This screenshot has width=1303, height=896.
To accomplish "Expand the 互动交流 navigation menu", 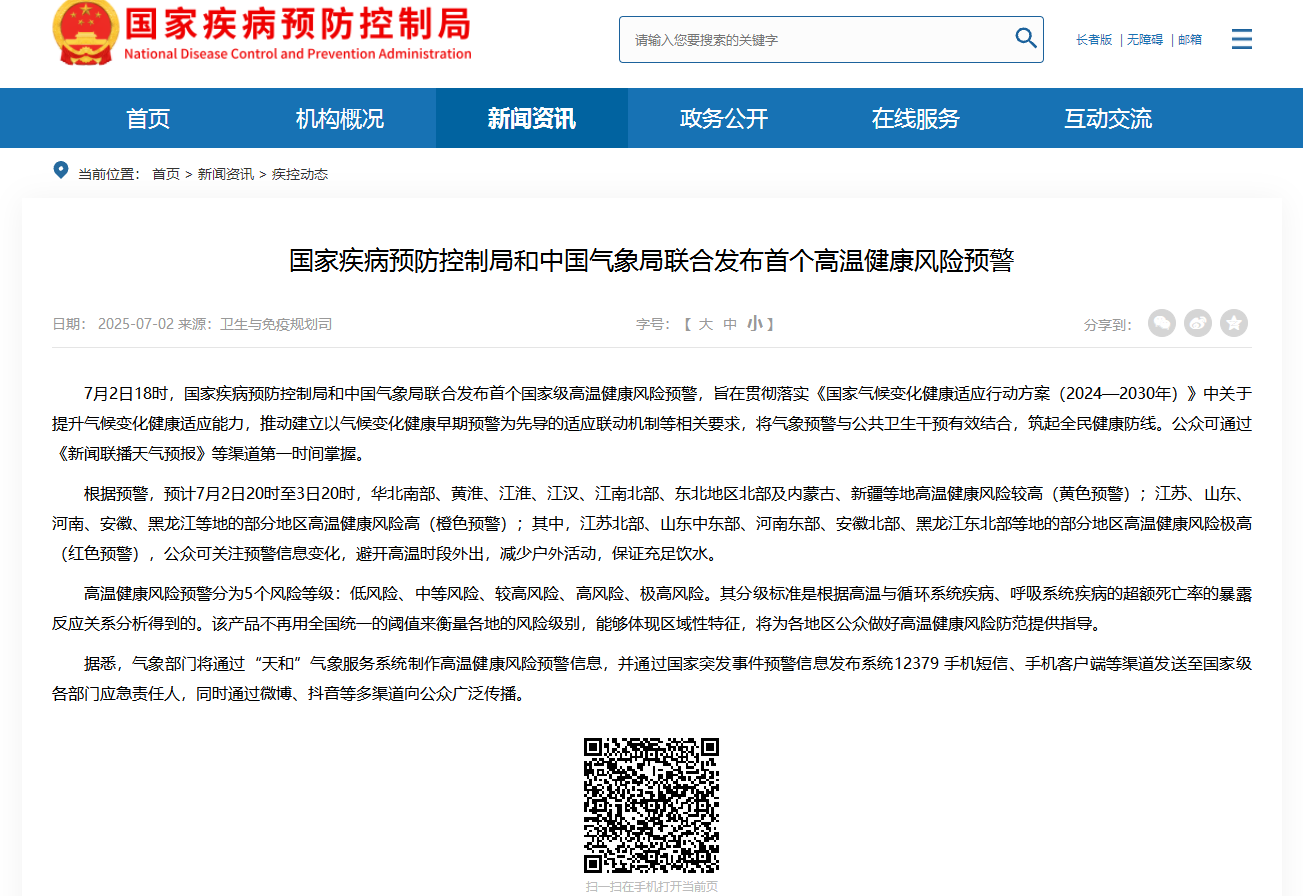I will click(1107, 118).
